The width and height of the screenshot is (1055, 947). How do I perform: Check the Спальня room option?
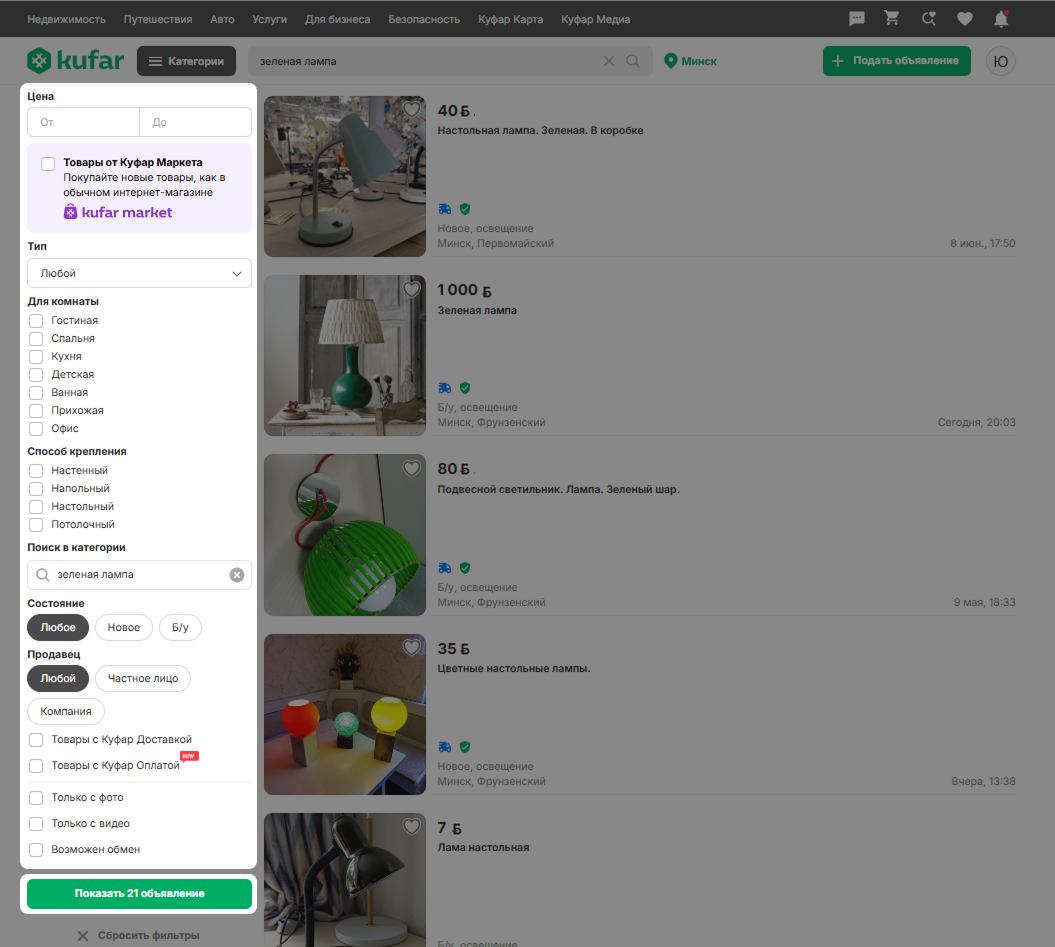coord(36,339)
